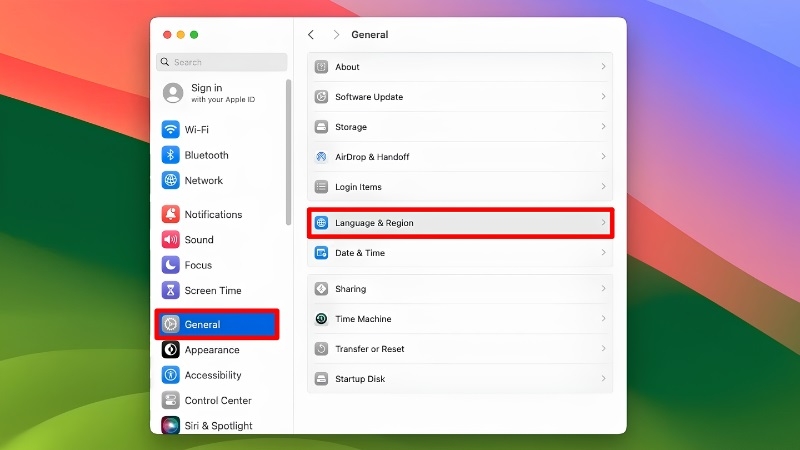Click the Login Items chevron
The height and width of the screenshot is (450, 800).
click(603, 187)
